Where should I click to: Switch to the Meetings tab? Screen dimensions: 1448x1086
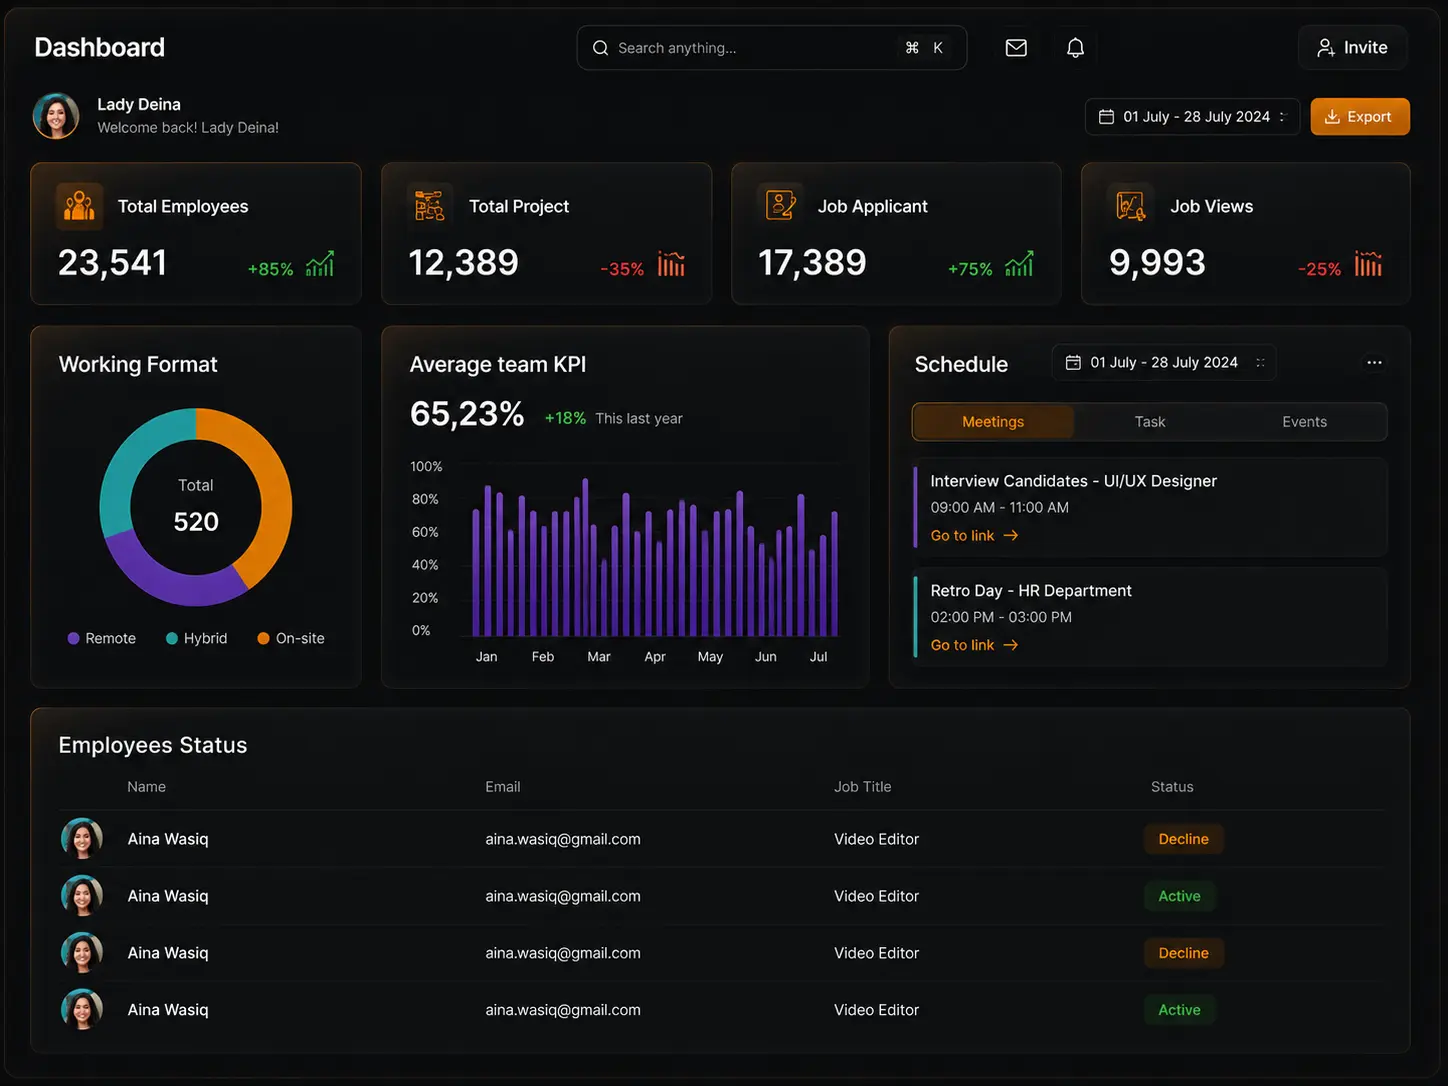993,422
